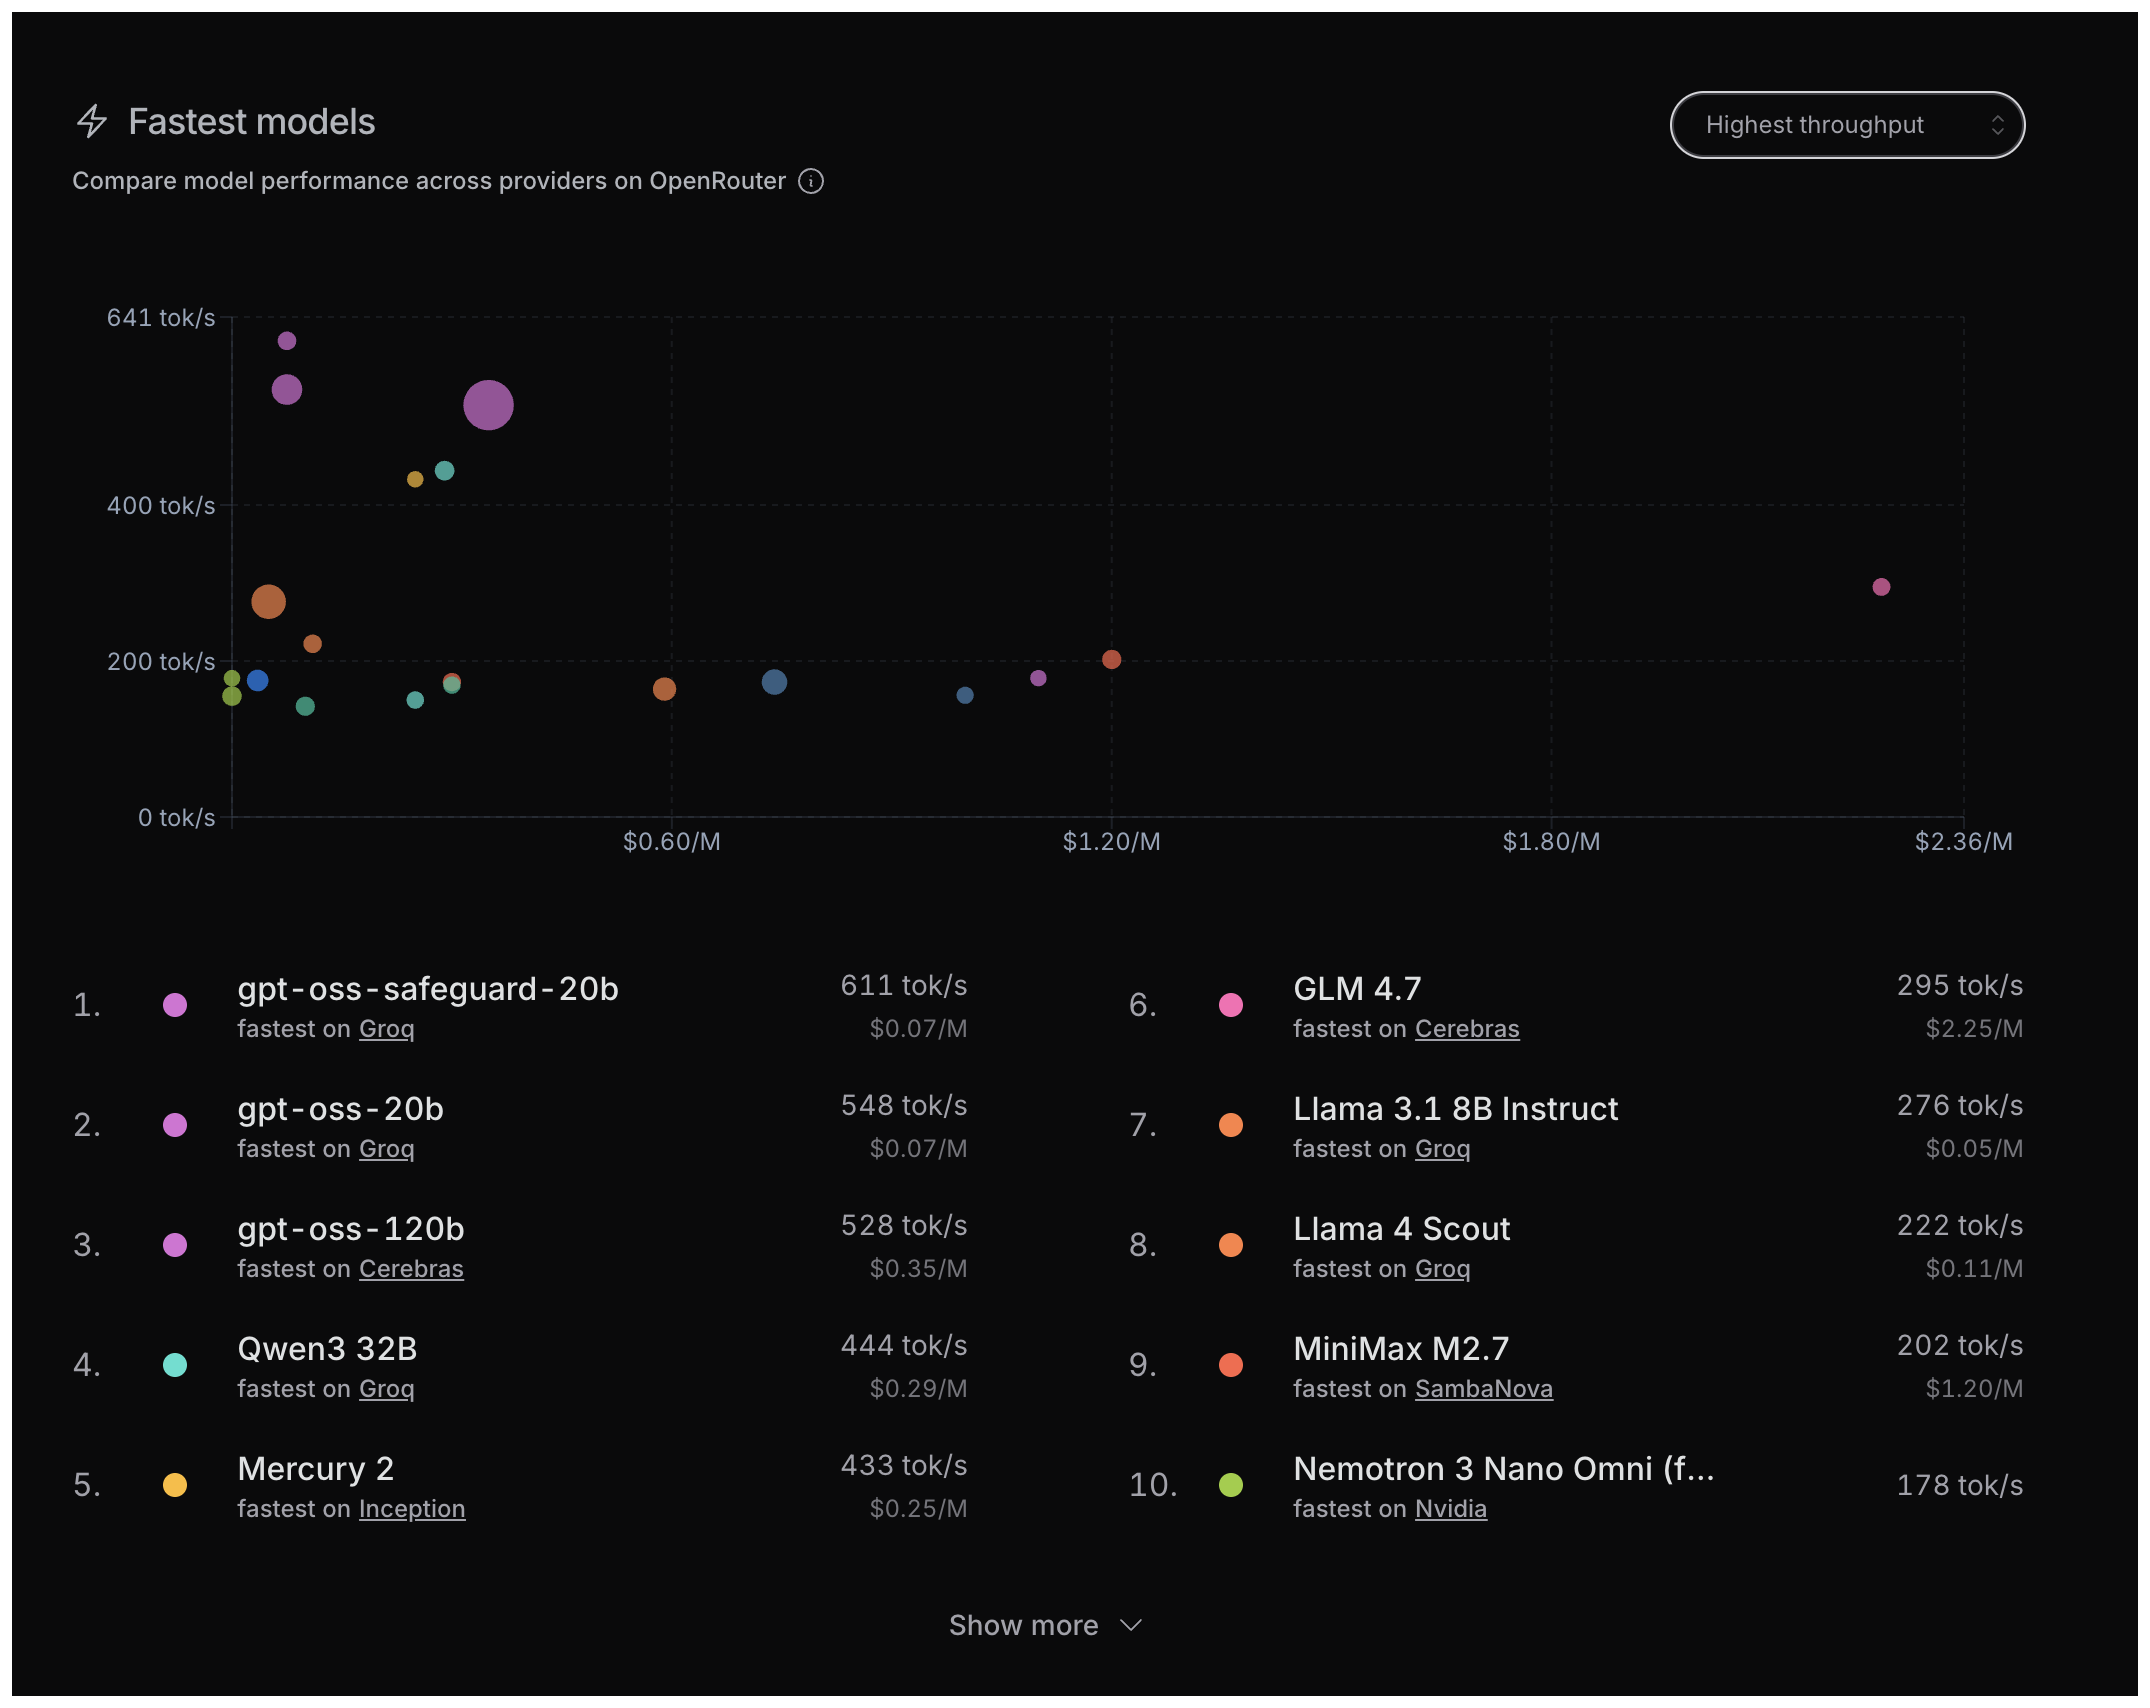This screenshot has height=1708, width=2150.
Task: Follow the Groq link under Qwen3 32B
Action: point(387,1389)
